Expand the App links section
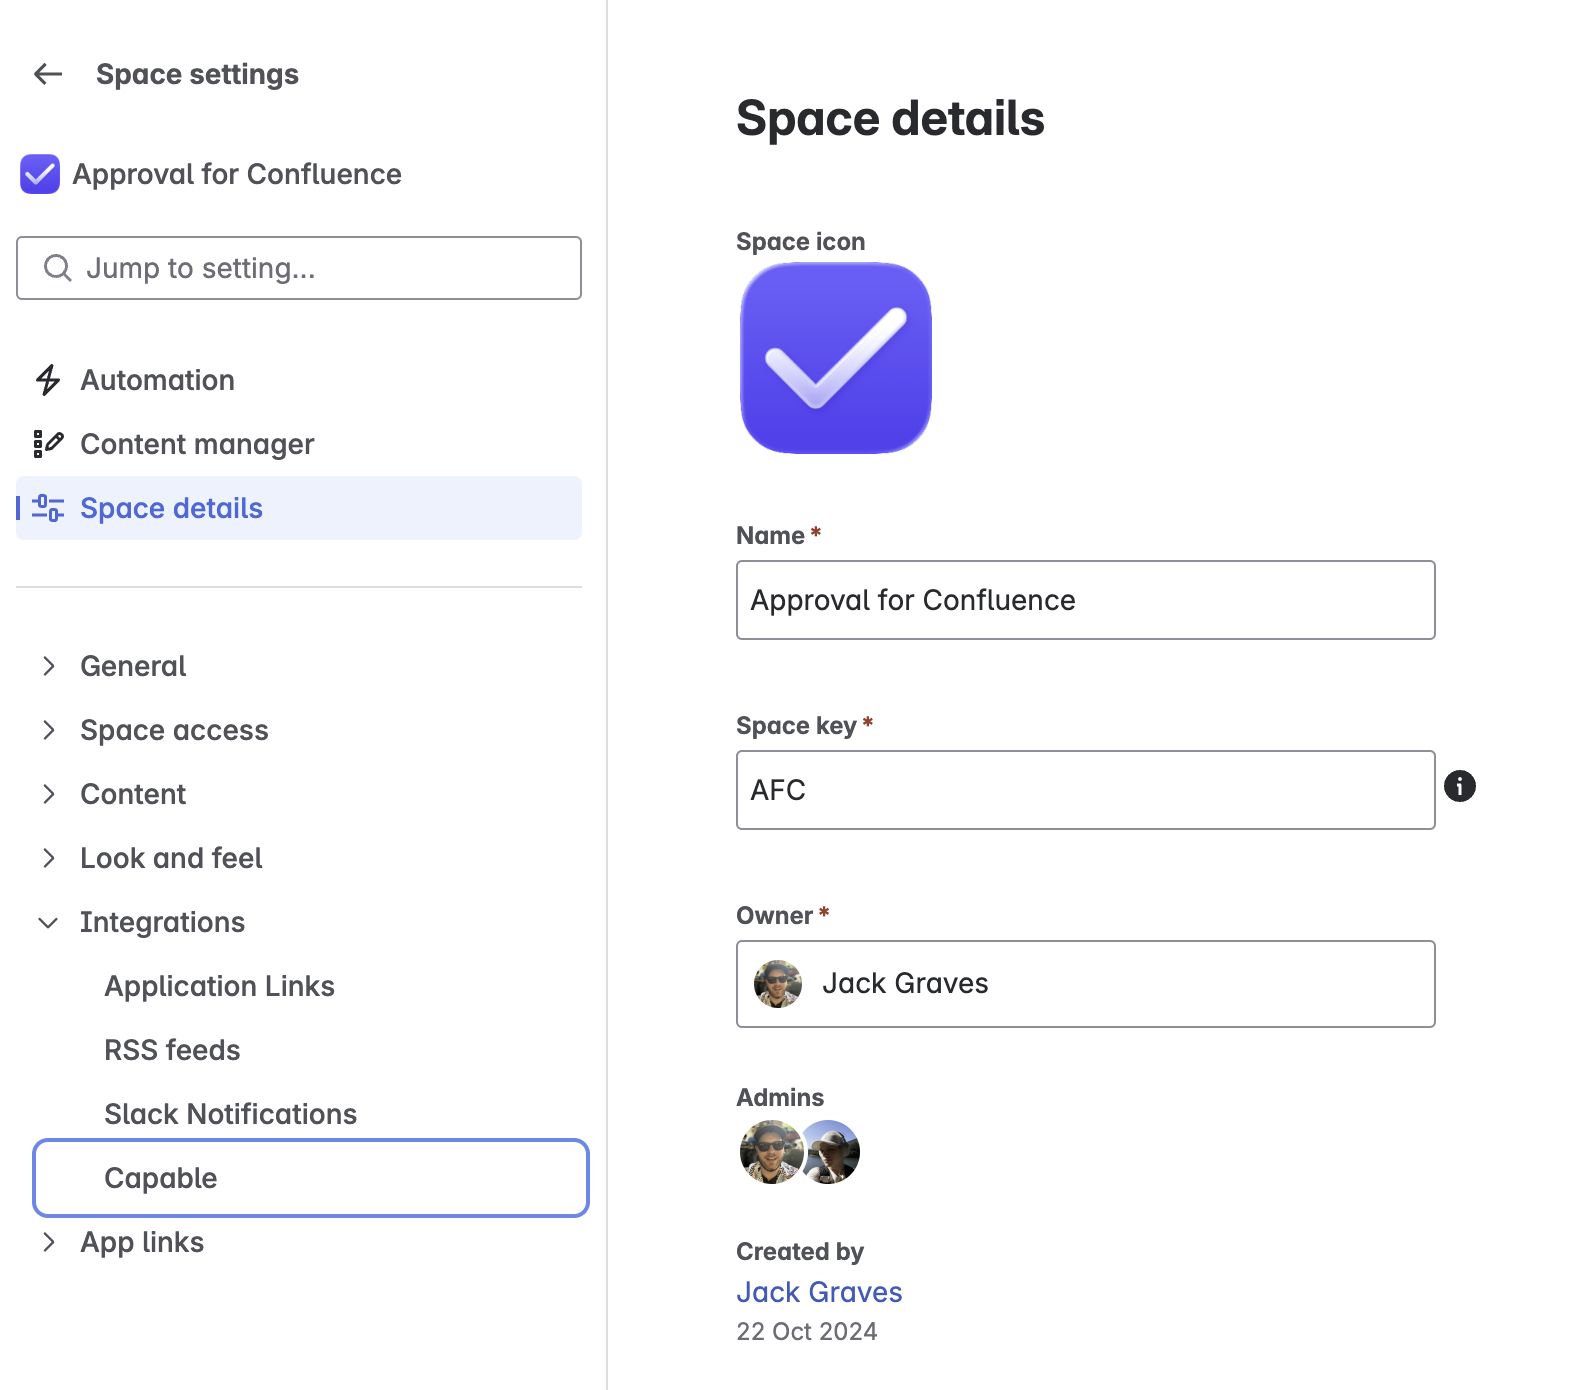 pos(48,1242)
